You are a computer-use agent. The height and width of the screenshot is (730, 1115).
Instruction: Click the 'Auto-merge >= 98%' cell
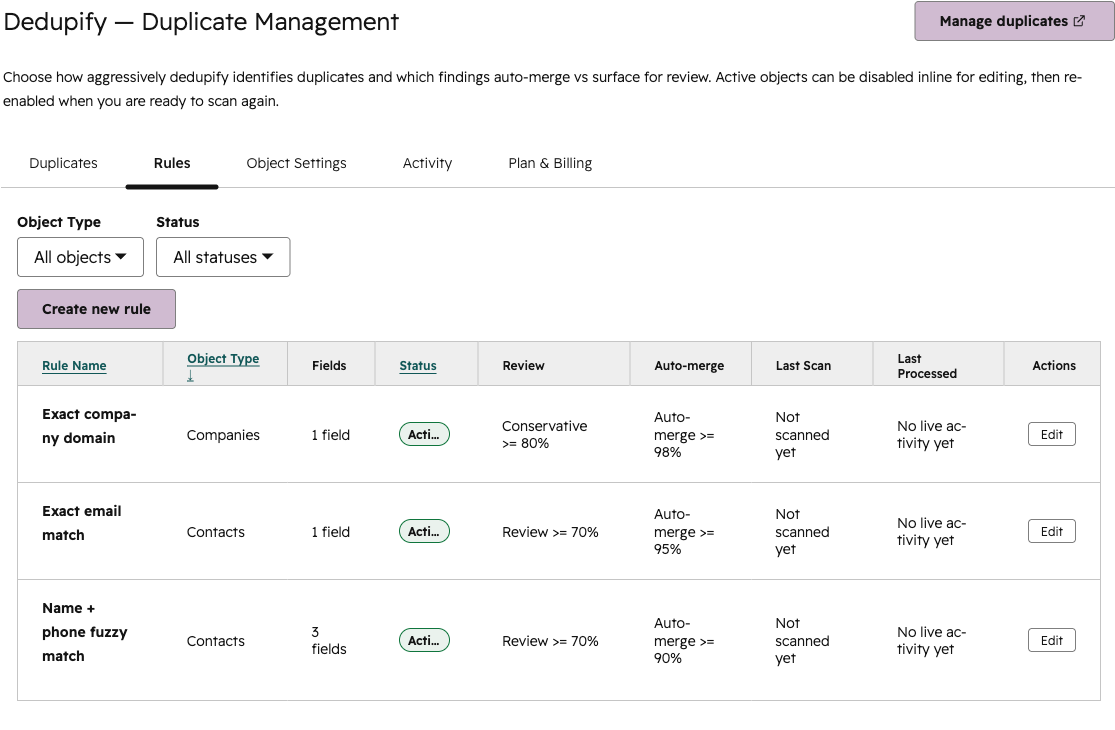(684, 434)
